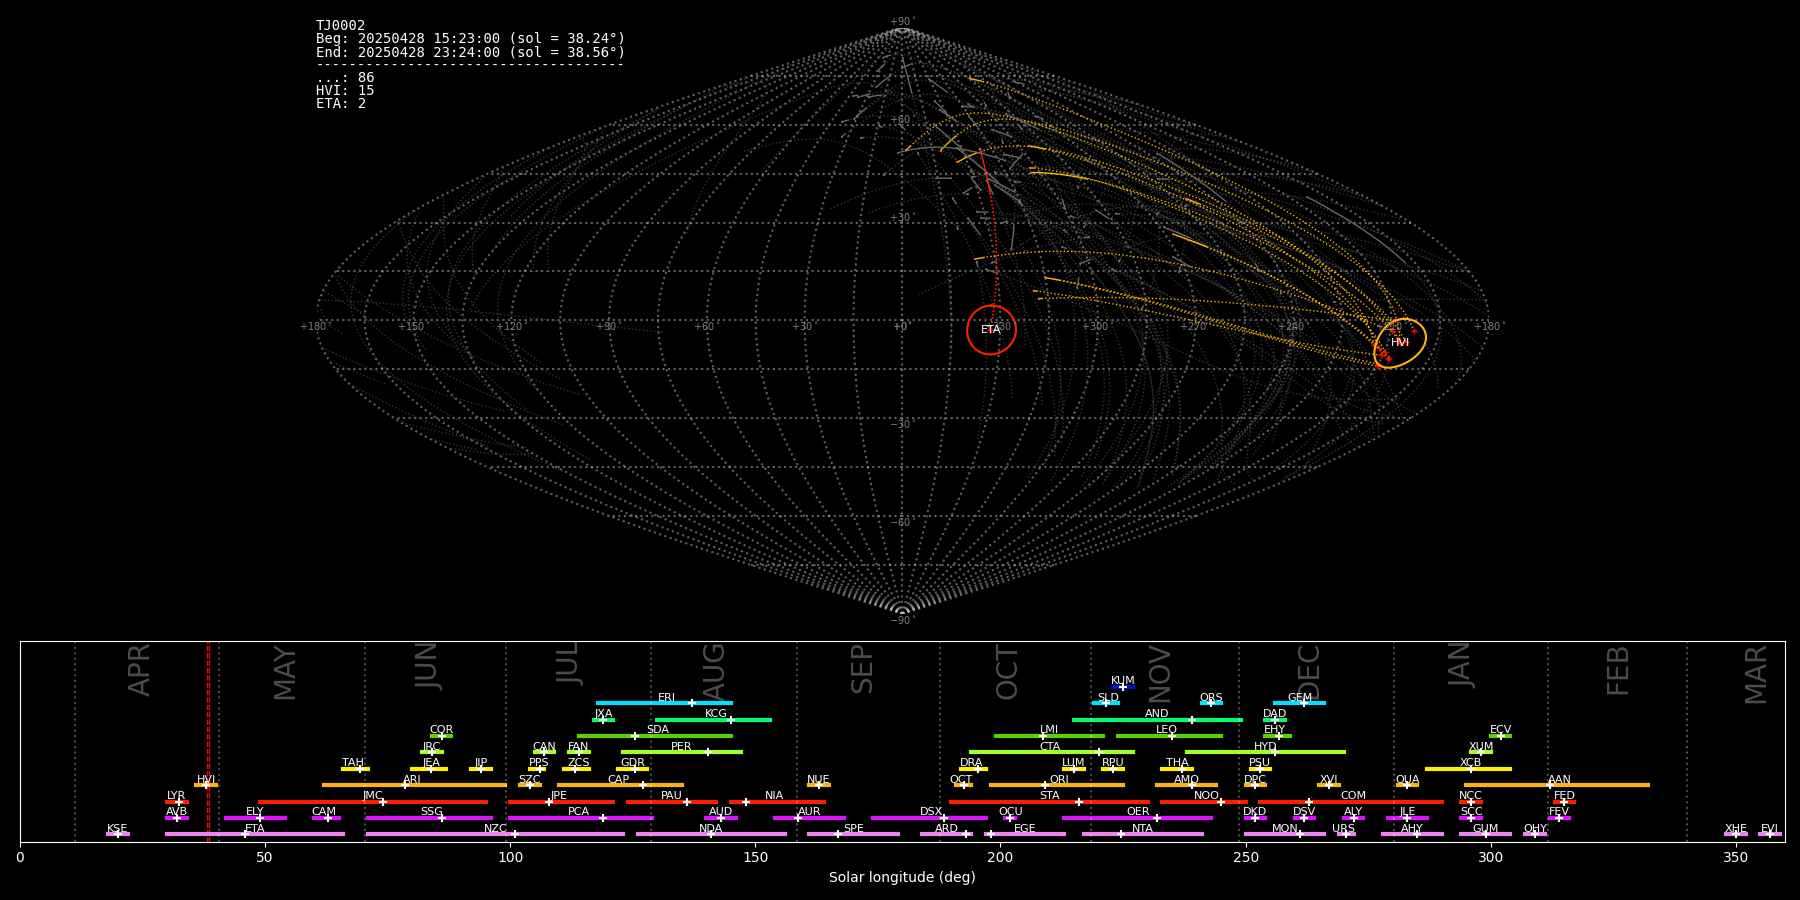Click the DEC month label in the timeline
This screenshot has height=900, width=1800.
pyautogui.click(x=1309, y=673)
